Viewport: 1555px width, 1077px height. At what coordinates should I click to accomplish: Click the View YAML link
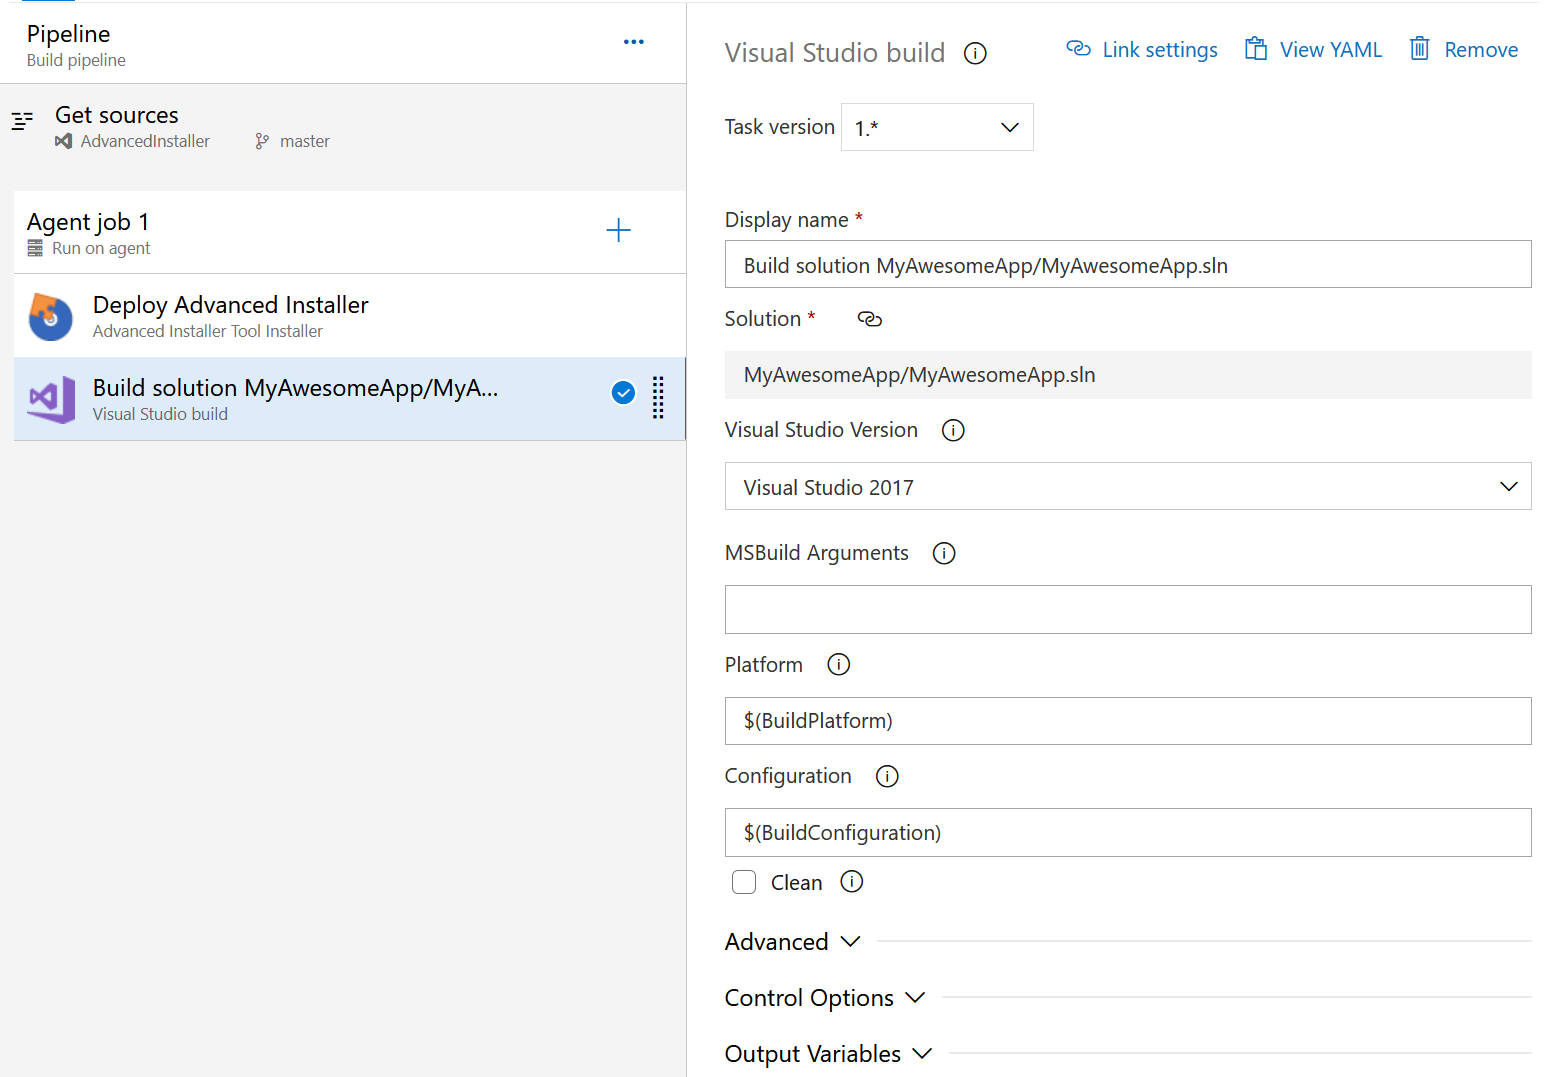(x=1313, y=50)
